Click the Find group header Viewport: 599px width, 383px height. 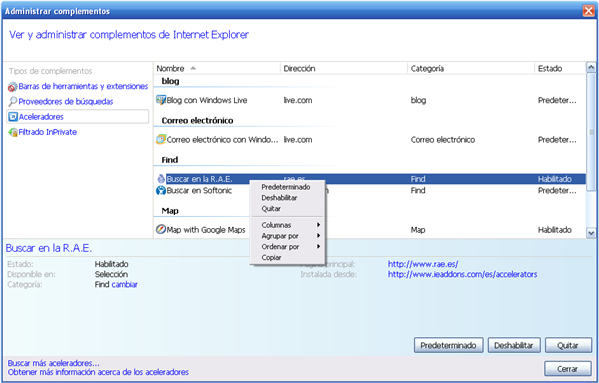(170, 160)
